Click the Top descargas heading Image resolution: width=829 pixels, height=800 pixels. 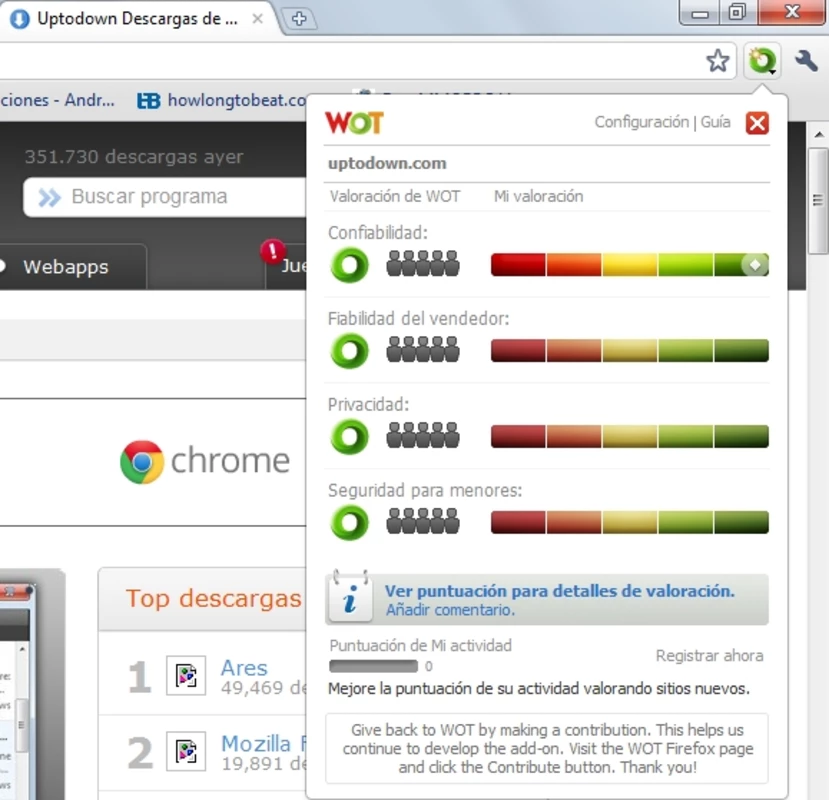[213, 599]
